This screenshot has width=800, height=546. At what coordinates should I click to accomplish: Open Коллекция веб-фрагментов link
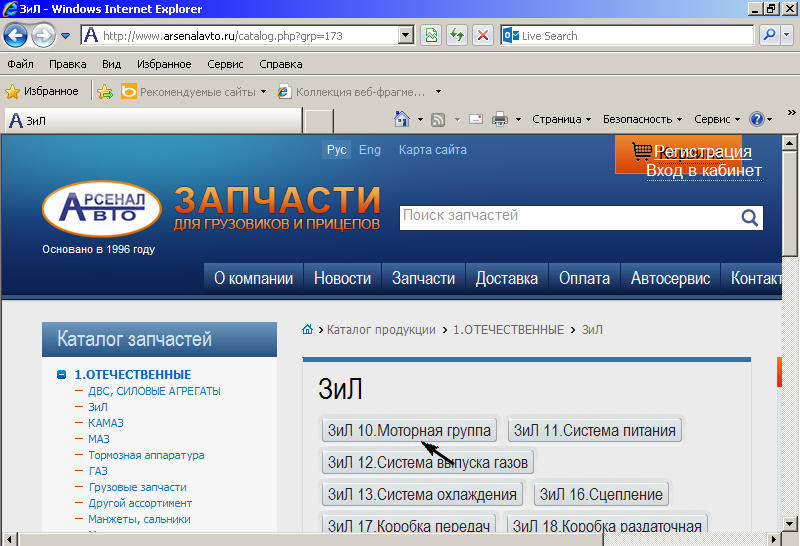pos(352,92)
